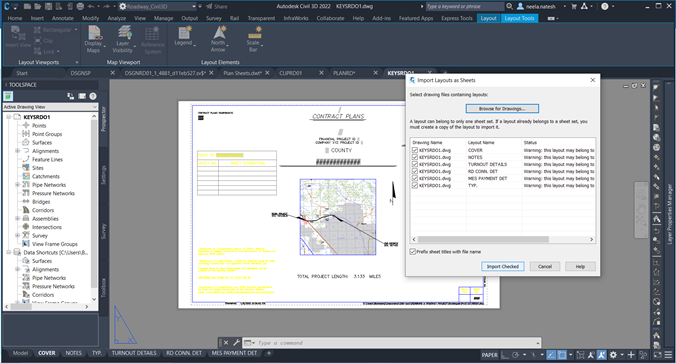The image size is (676, 363).
Task: Expand the Pipe Networks tree node
Action: (x=17, y=185)
